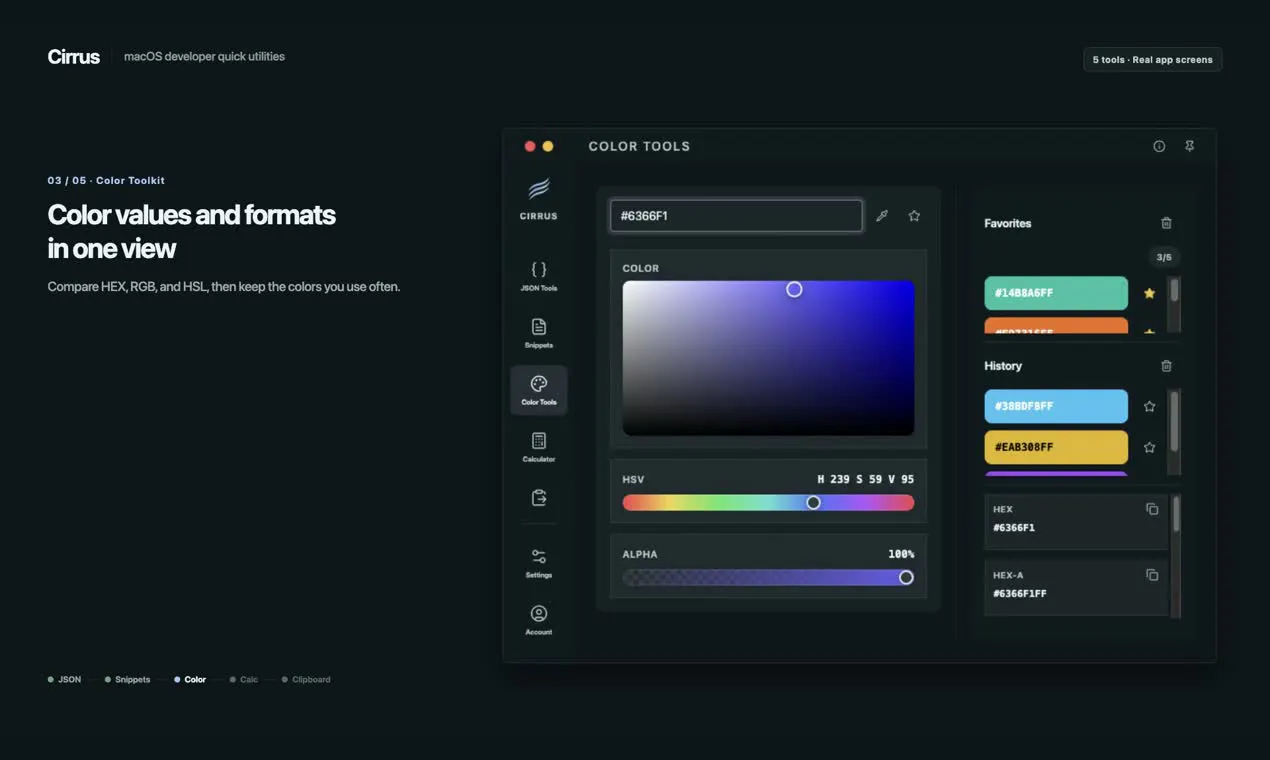
Task: Click the 3/5 favorites count badge
Action: [1164, 257]
